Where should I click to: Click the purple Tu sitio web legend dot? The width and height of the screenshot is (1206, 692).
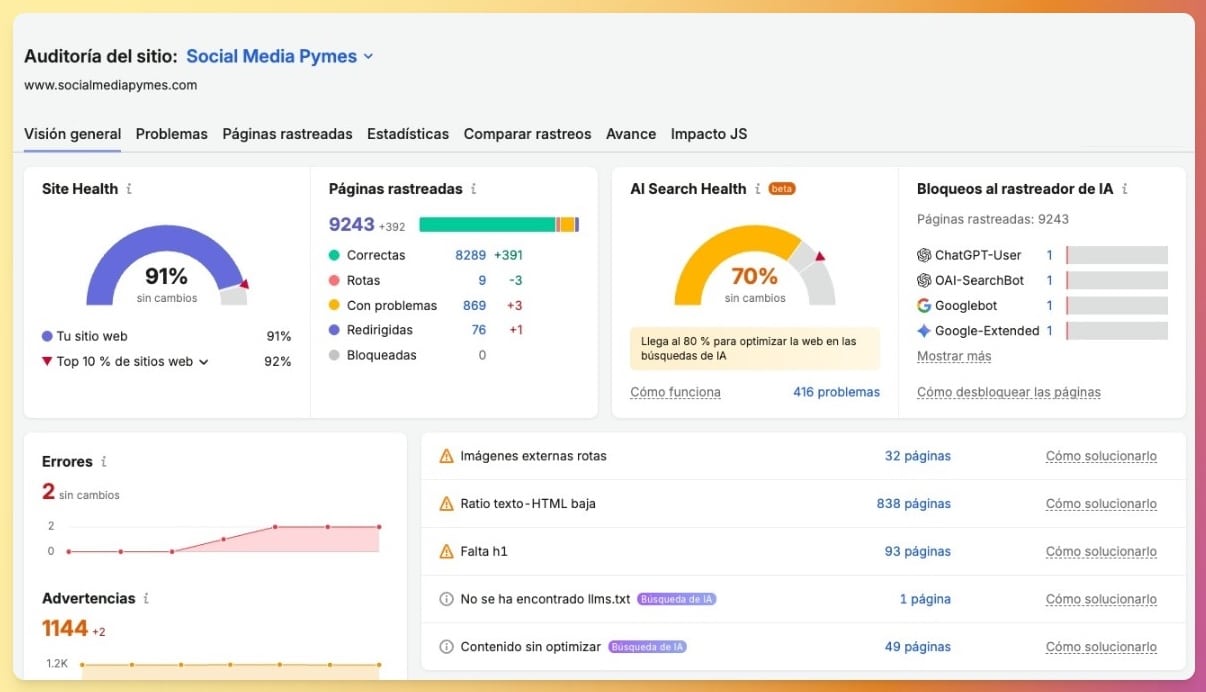point(47,337)
